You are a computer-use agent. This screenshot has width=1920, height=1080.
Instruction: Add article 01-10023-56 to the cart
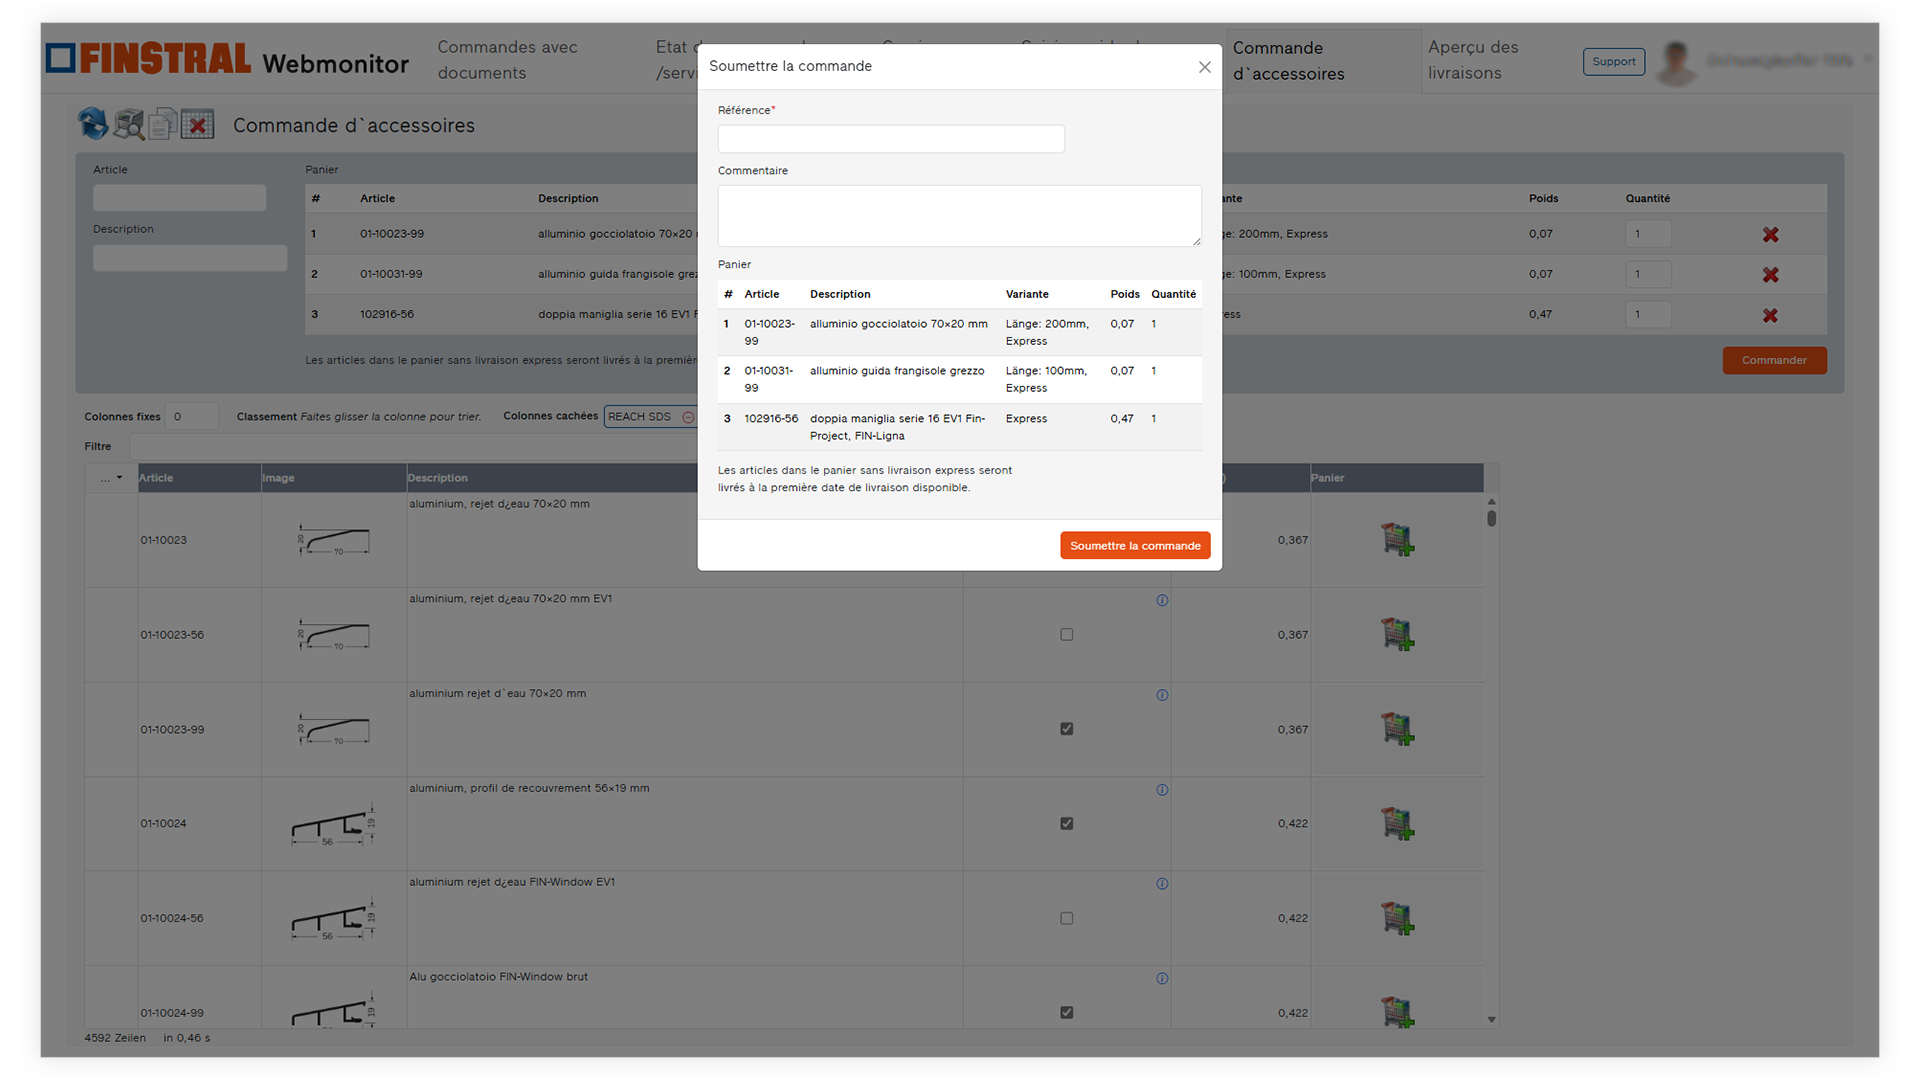point(1397,634)
